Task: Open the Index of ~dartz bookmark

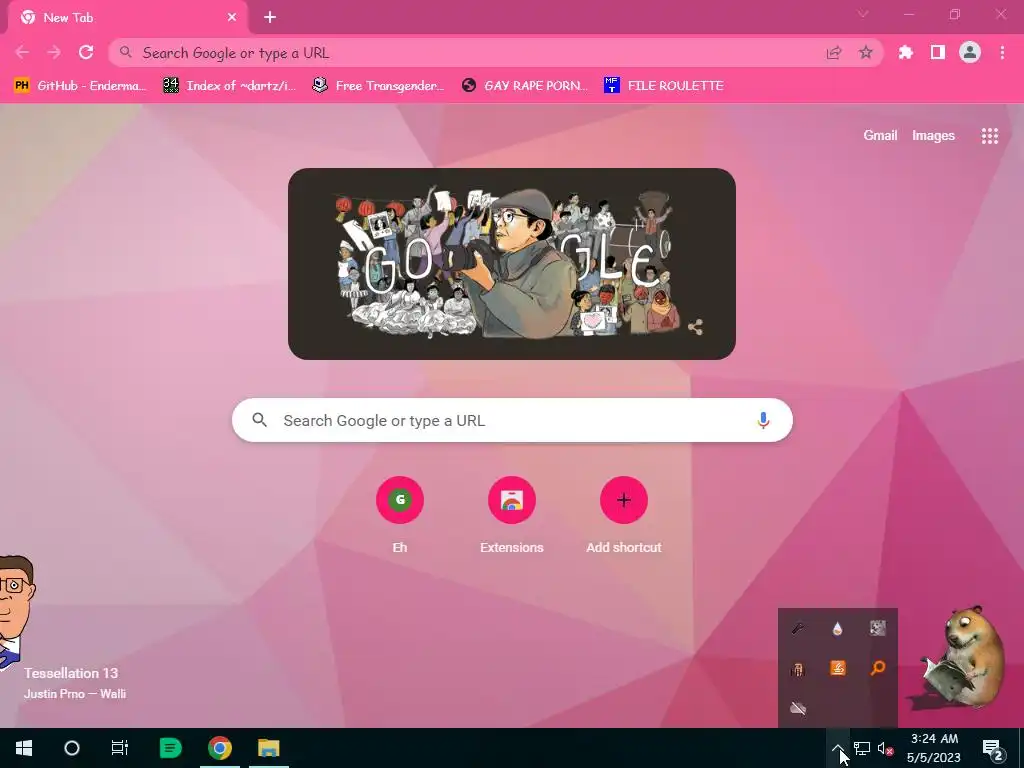Action: pos(229,86)
